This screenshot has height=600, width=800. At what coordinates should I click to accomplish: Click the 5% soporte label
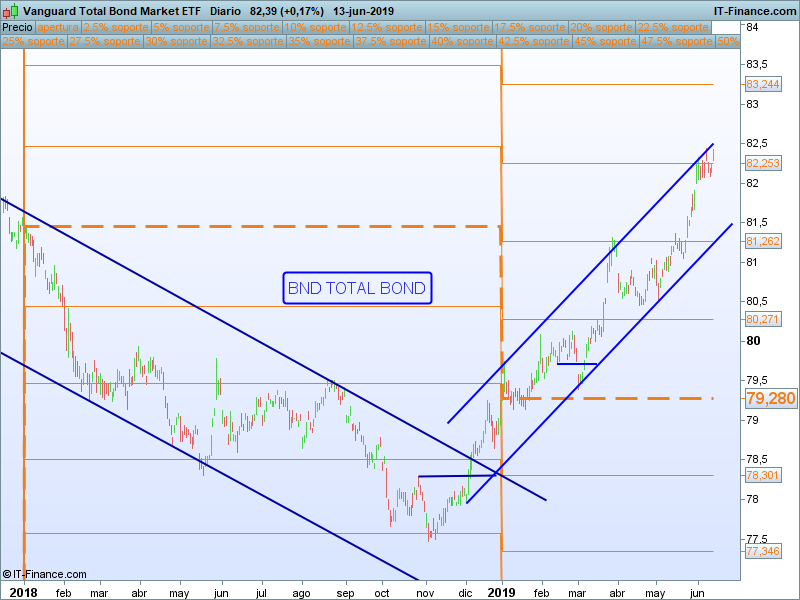click(x=181, y=28)
